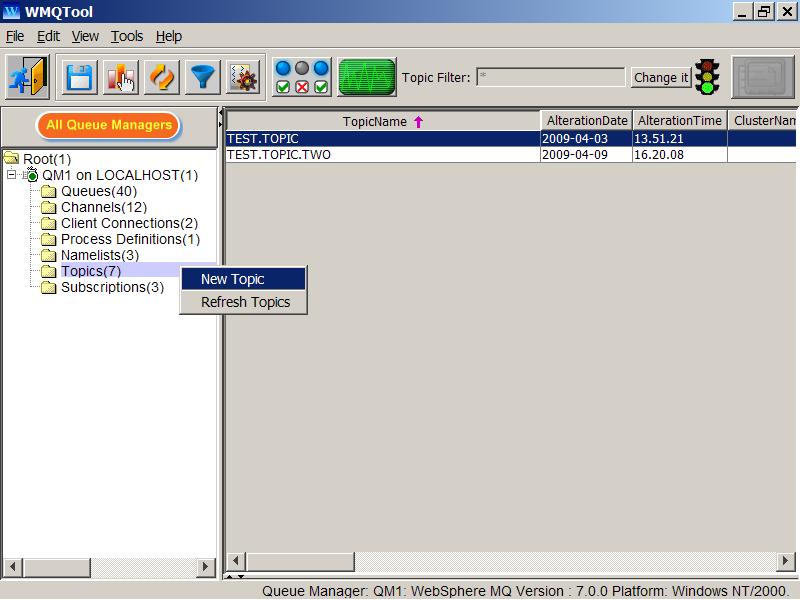The height and width of the screenshot is (600, 800).
Task: Select the TEST.TOPIC row
Action: tap(511, 138)
